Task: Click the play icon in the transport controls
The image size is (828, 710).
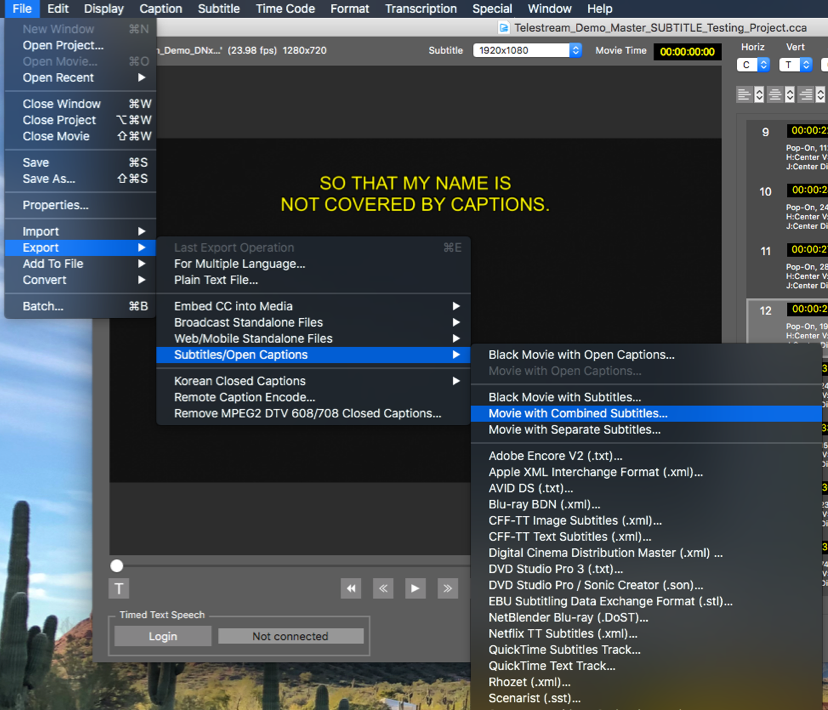Action: point(415,588)
